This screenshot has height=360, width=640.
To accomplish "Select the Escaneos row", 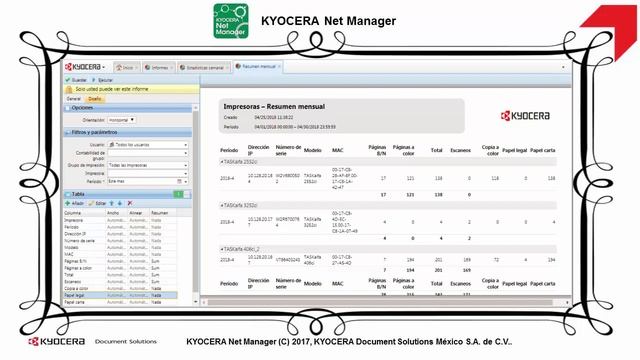I will 120,282.
